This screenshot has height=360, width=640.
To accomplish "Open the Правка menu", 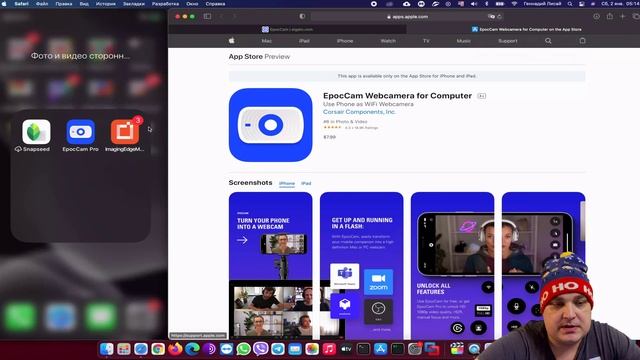I will 64,4.
